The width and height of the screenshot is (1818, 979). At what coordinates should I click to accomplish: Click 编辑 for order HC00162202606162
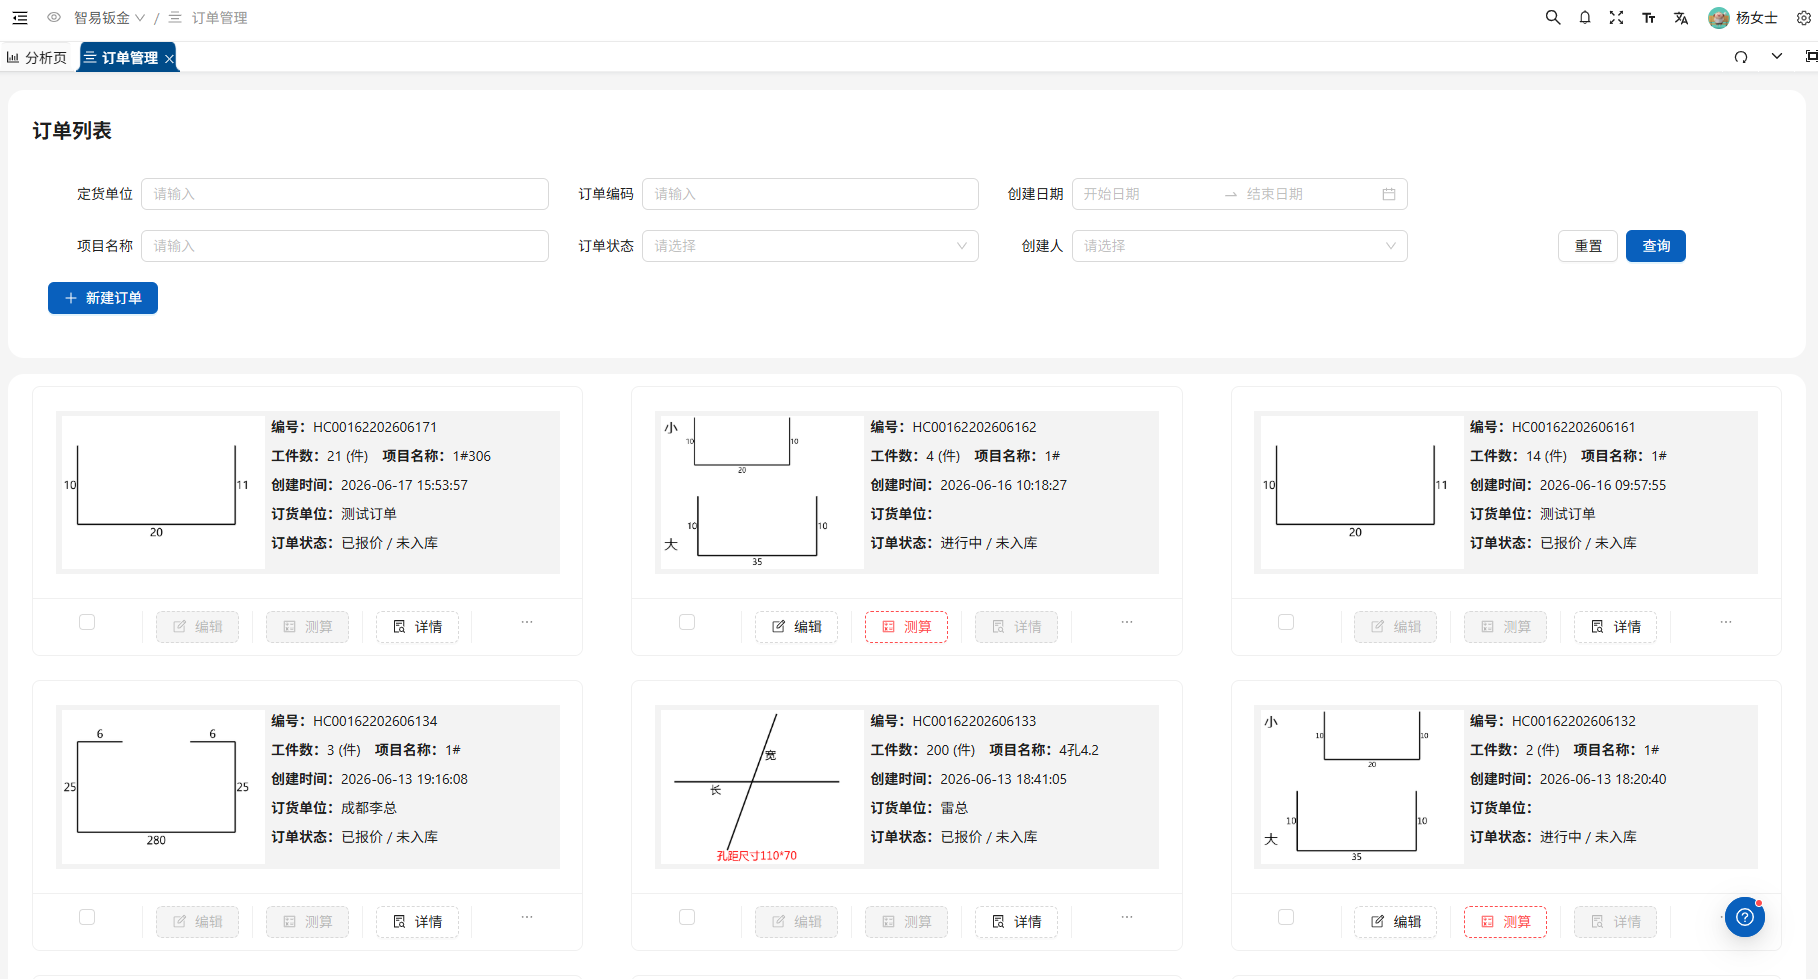(x=797, y=627)
